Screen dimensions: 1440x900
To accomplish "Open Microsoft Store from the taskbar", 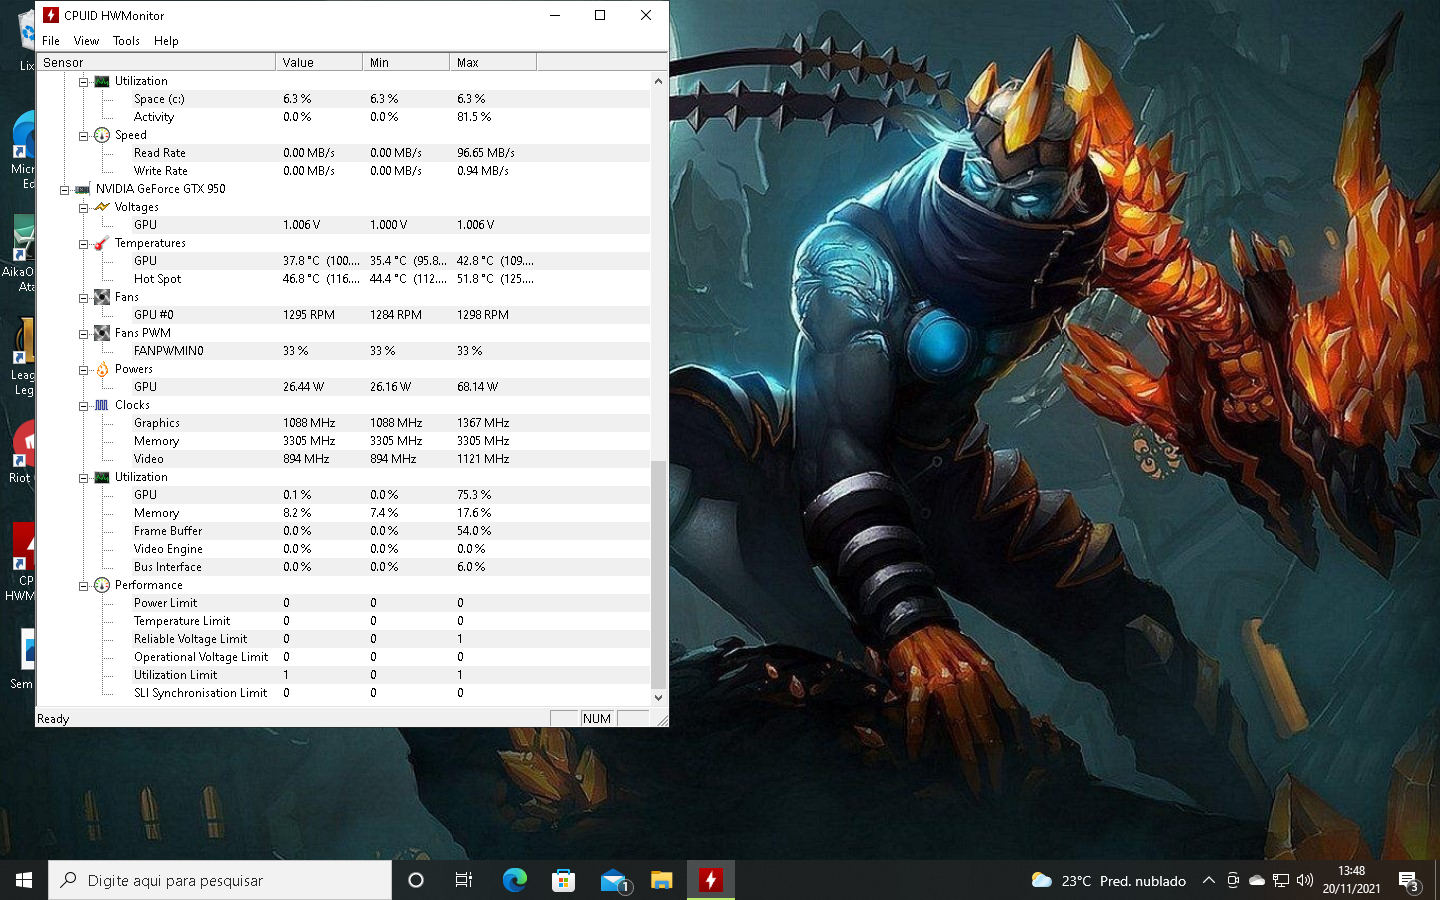I will pyautogui.click(x=563, y=880).
